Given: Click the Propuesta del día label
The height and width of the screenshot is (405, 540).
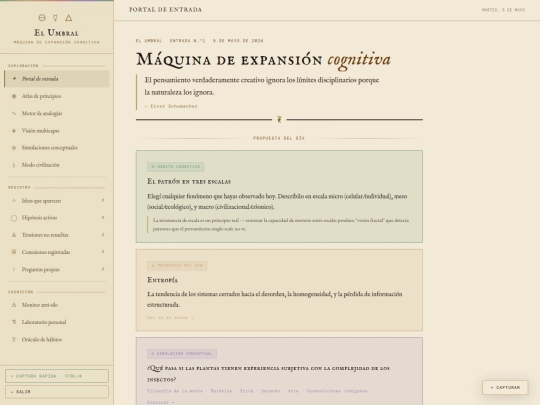Looking at the screenshot, I should pos(279,138).
